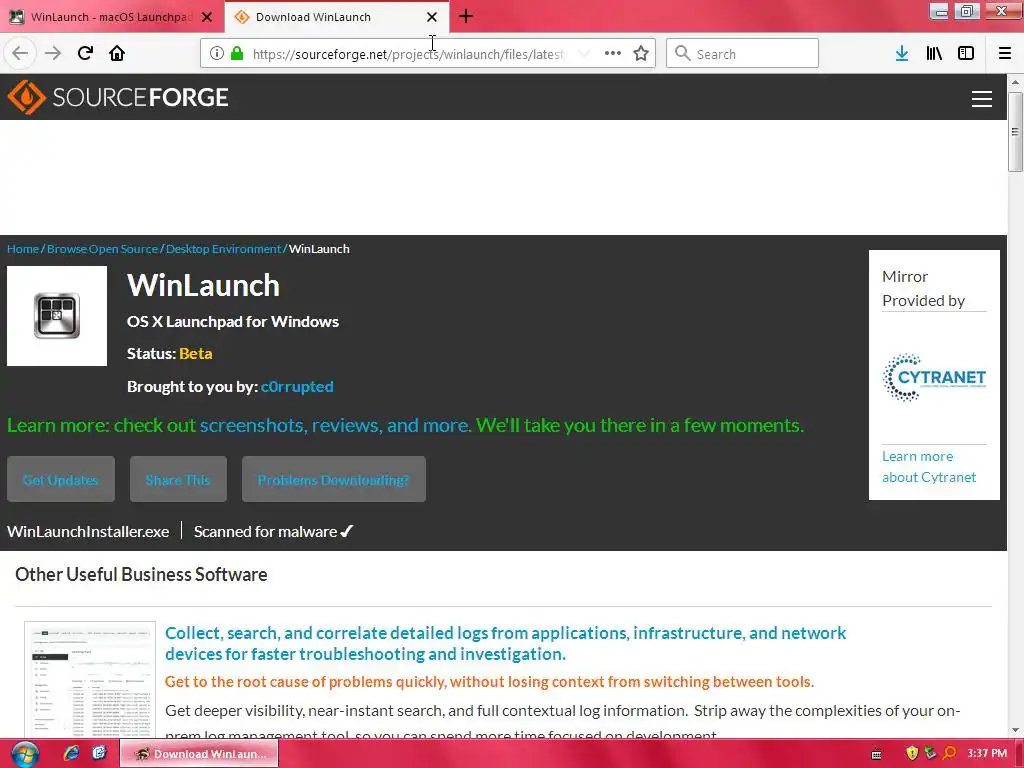
Task: Follow 'screenshots, reviews, and more' link
Action: [x=334, y=425]
